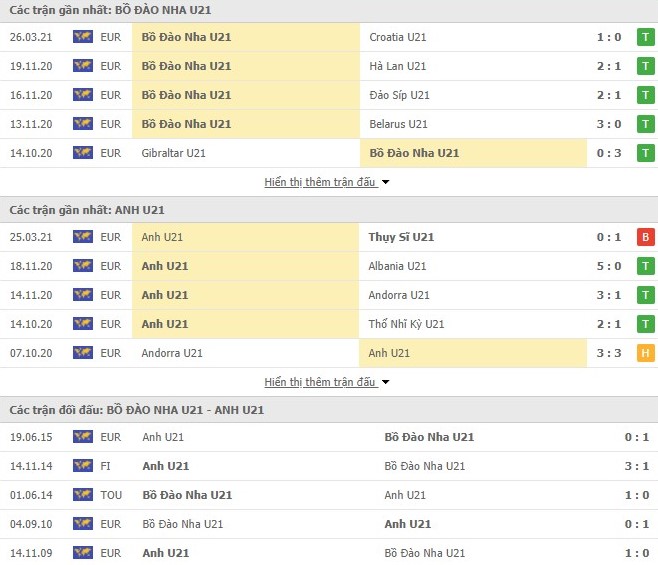Open the Thổ Nhĩ Kỳ U21 team link
This screenshot has width=658, height=565.
click(x=406, y=324)
